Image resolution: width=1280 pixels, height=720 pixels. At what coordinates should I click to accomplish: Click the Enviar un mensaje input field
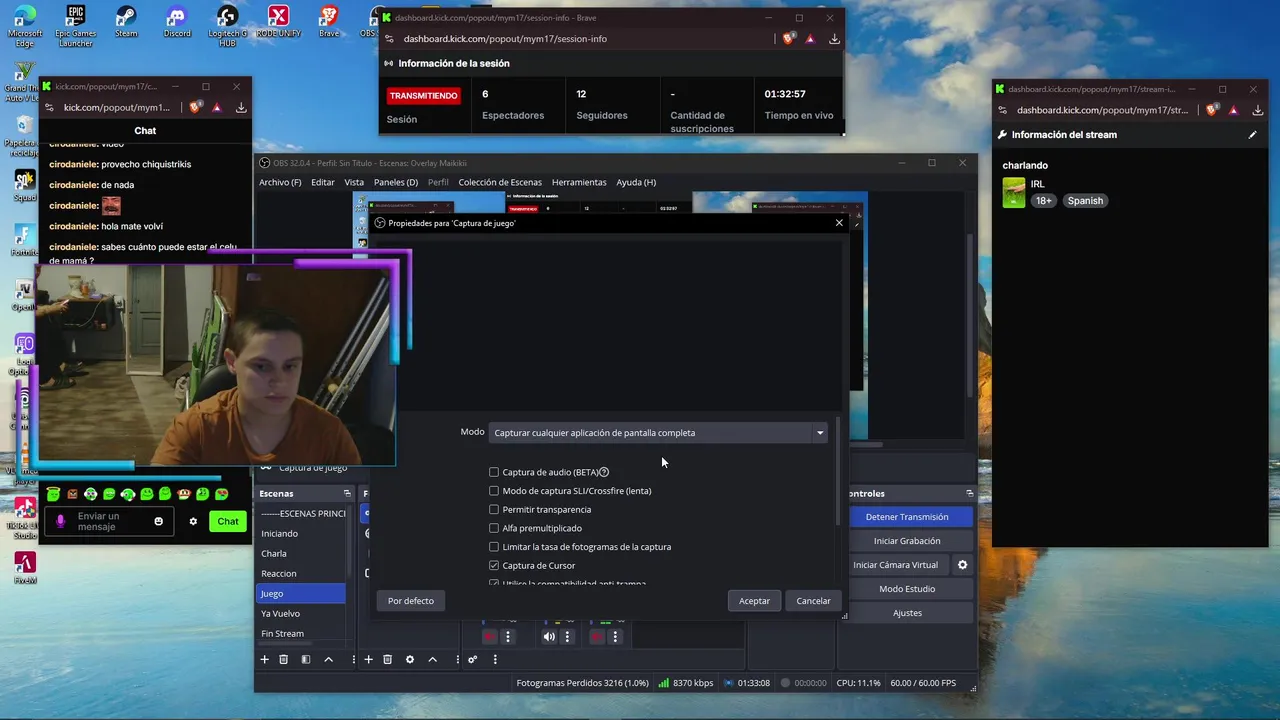[108, 521]
